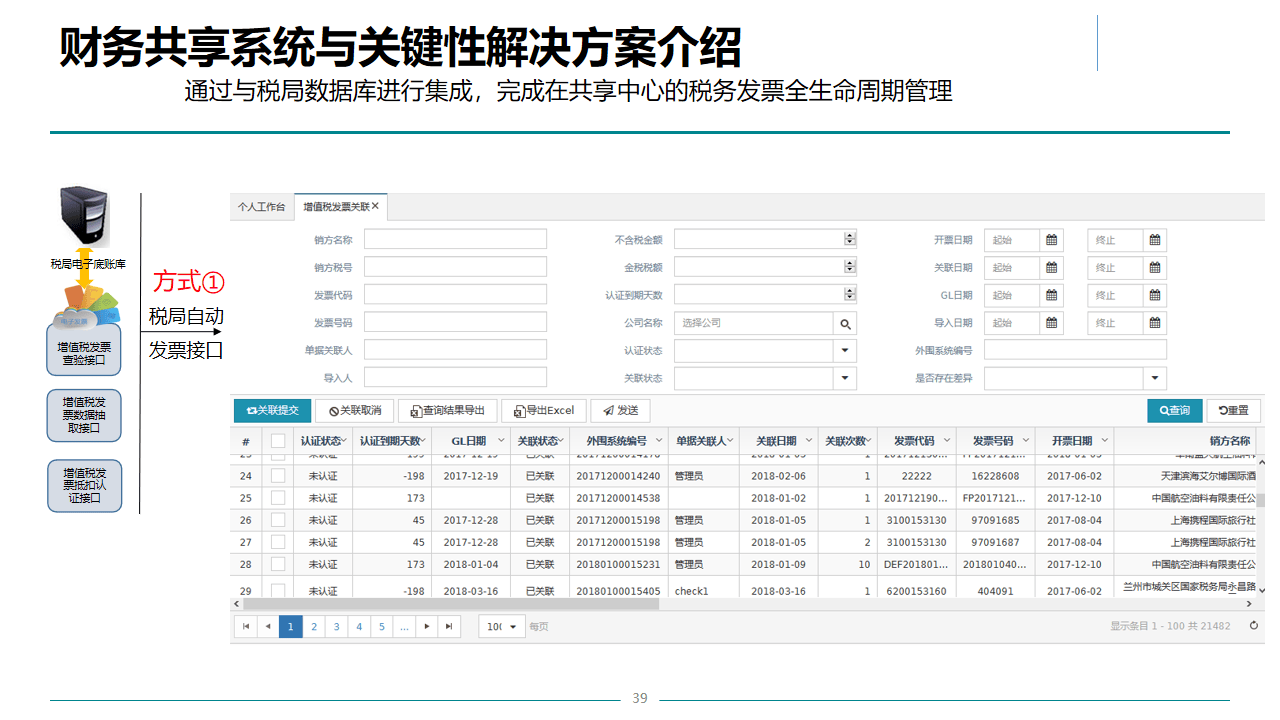The image size is (1280, 720).
Task: Open the 开票日期 column header menu
Action: click(x=1106, y=441)
